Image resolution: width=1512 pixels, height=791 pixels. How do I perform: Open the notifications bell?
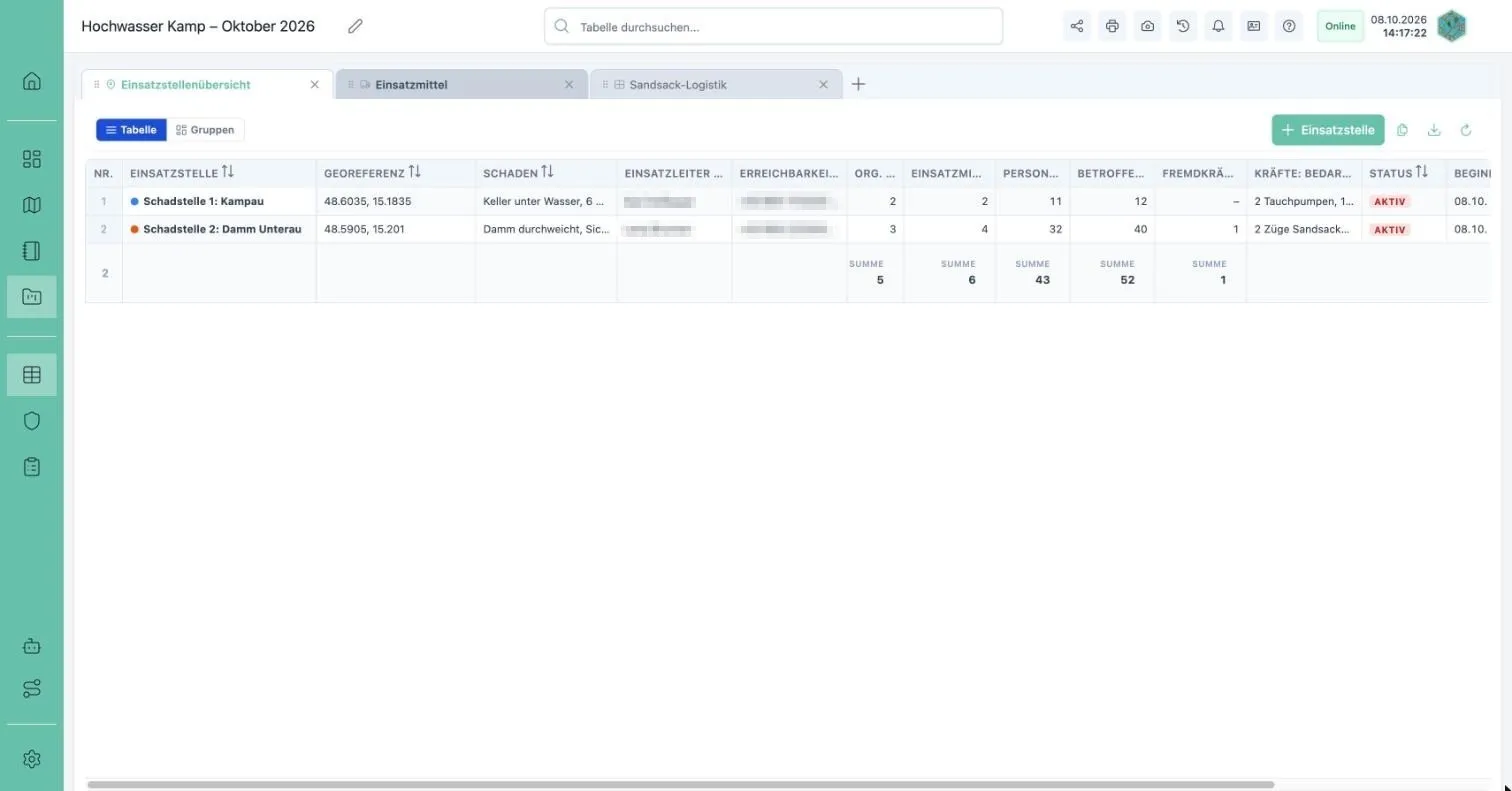pos(1218,26)
